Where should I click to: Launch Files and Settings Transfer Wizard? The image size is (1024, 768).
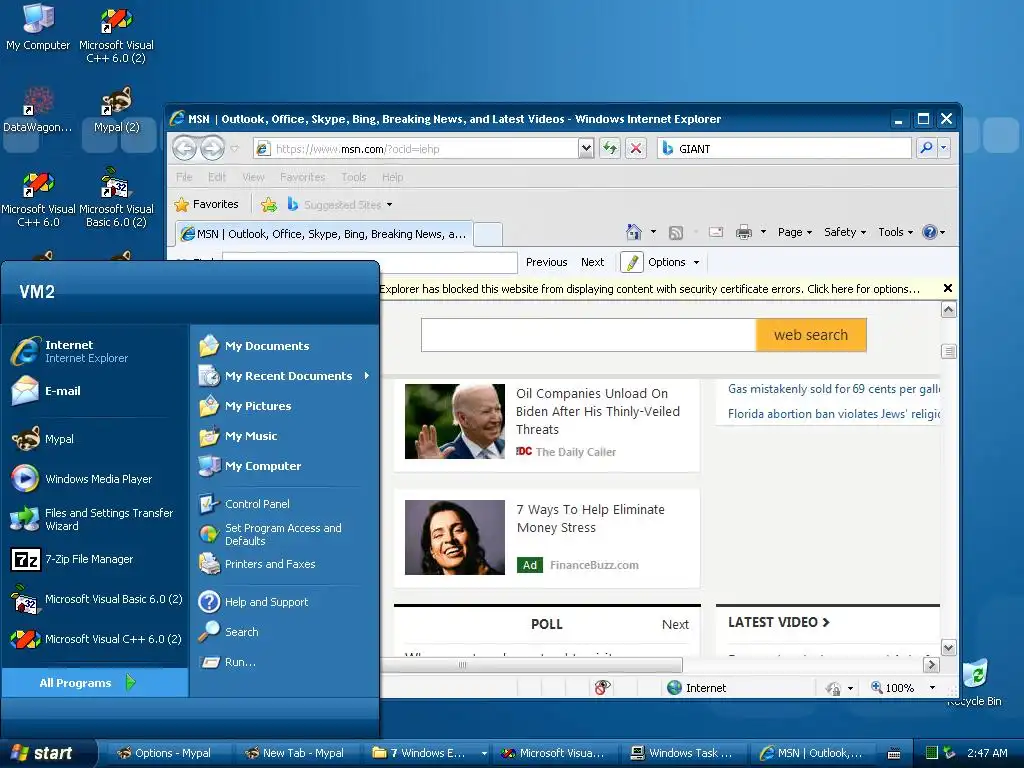(95, 519)
